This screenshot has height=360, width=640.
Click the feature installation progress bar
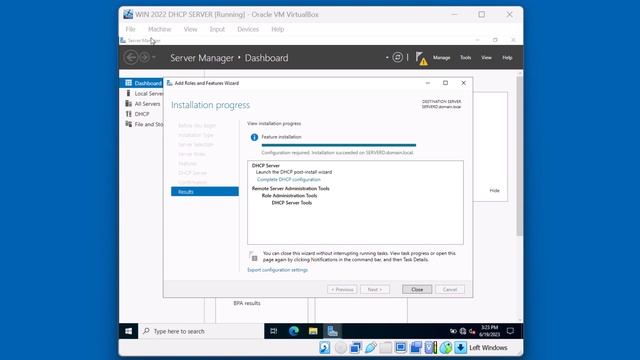pyautogui.click(x=339, y=145)
